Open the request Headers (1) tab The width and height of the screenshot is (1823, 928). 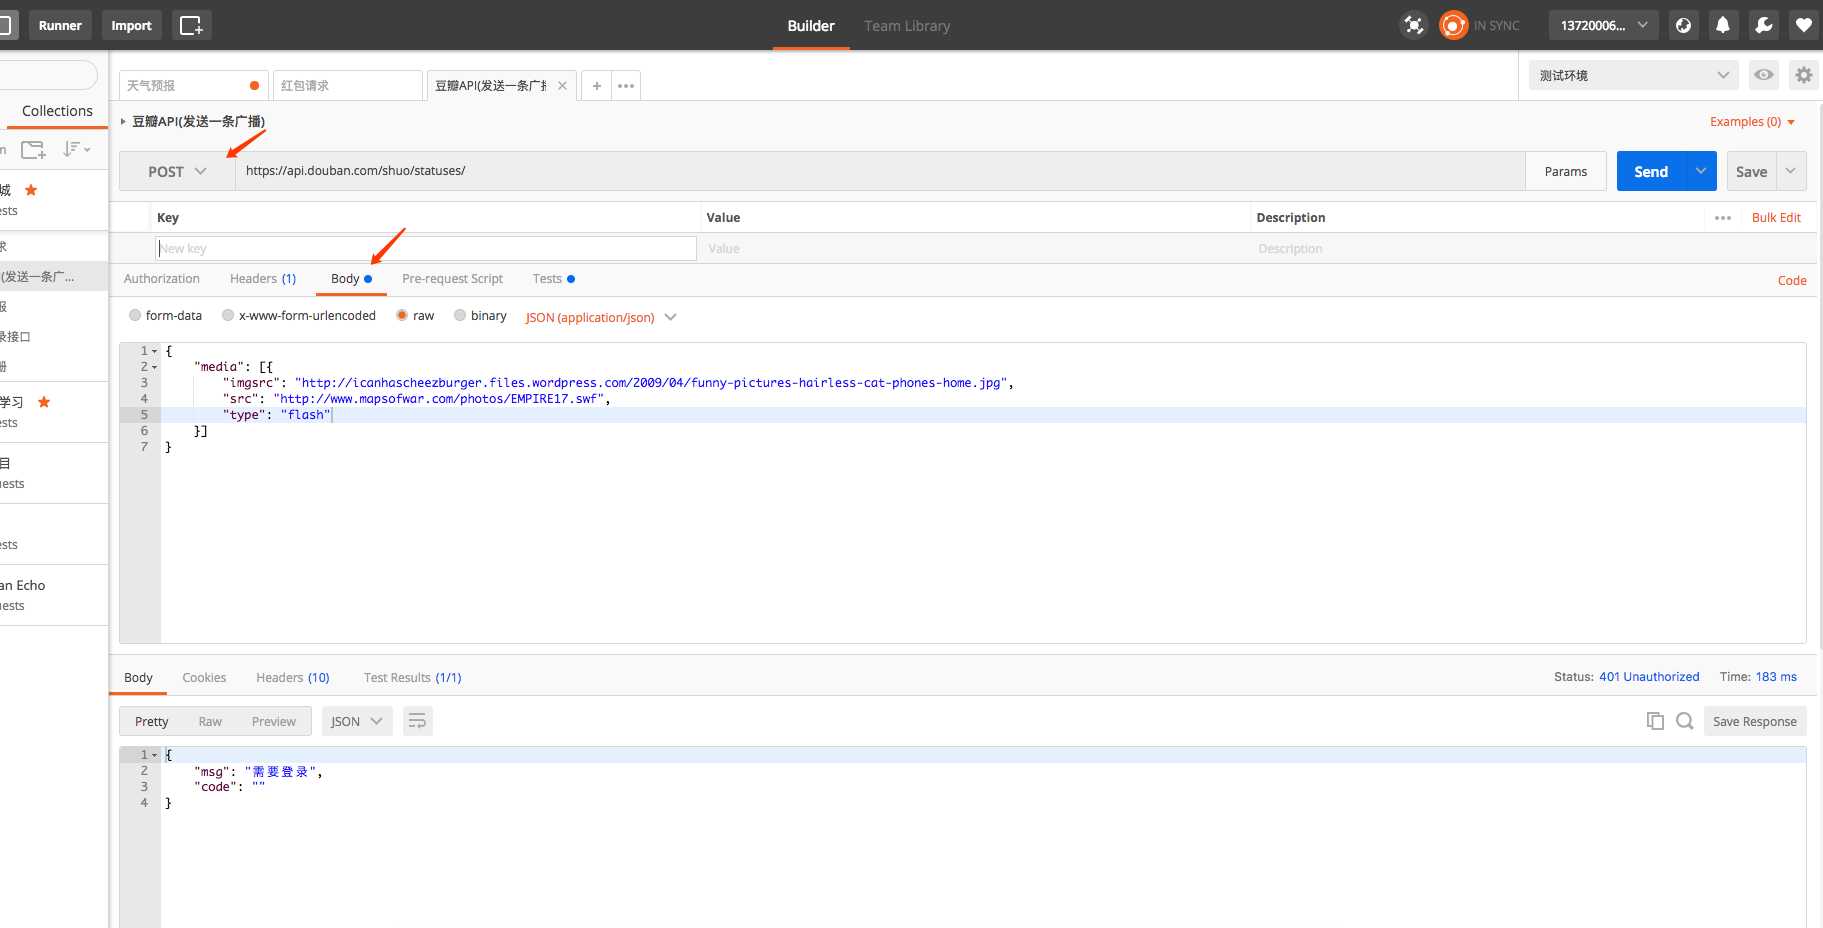(263, 279)
